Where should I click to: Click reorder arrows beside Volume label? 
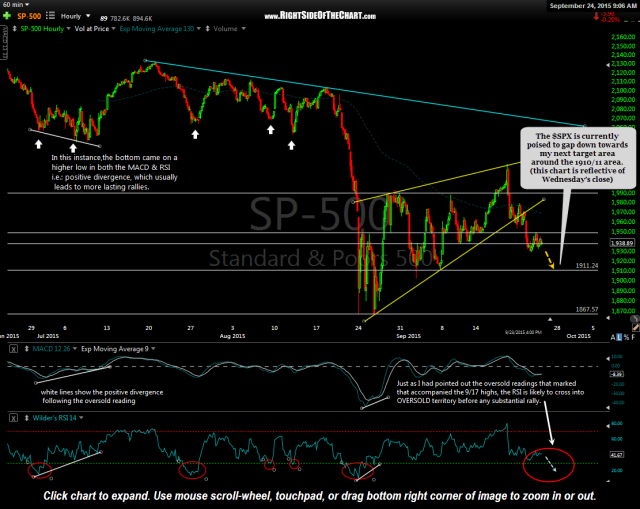(x=207, y=29)
